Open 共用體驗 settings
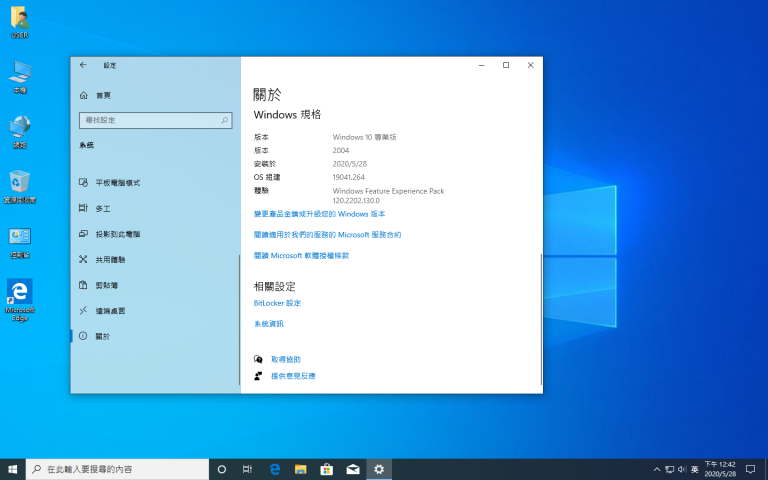This screenshot has width=768, height=480. click(155, 260)
